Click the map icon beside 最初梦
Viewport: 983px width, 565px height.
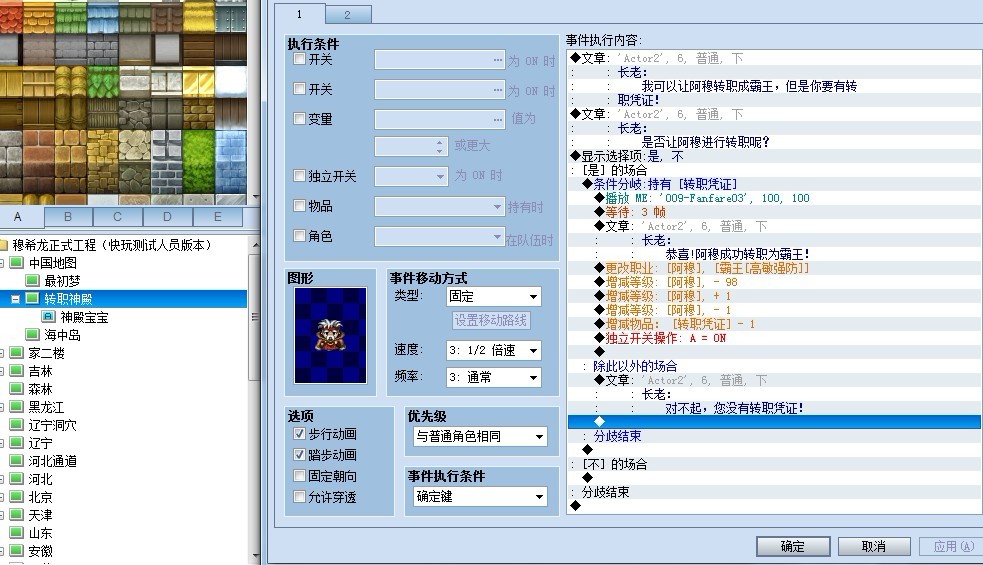(33, 280)
